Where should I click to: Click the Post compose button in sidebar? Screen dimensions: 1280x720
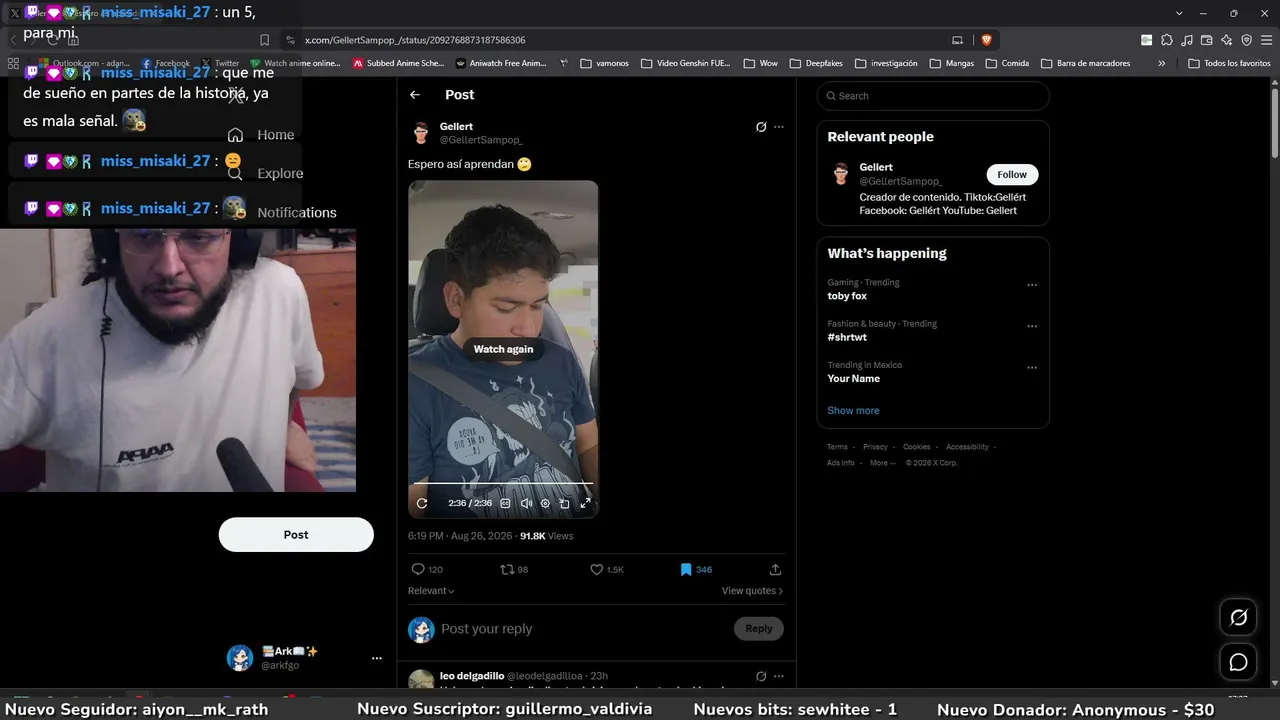click(296, 535)
